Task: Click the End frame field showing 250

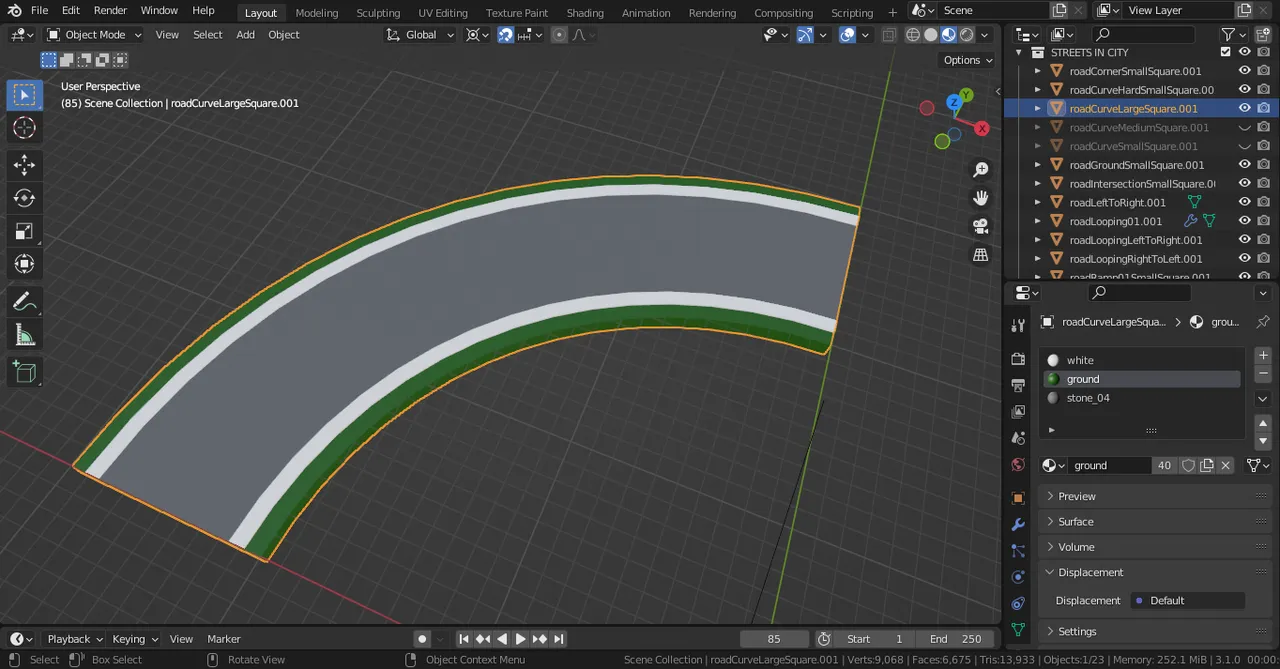Action: [955, 639]
